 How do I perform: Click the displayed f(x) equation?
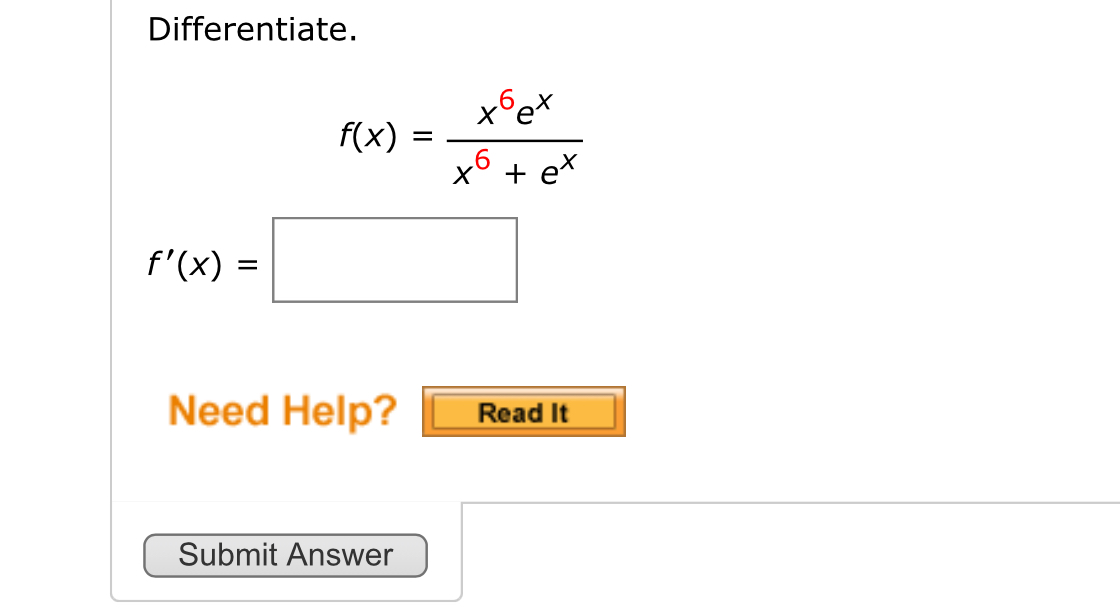tap(460, 137)
